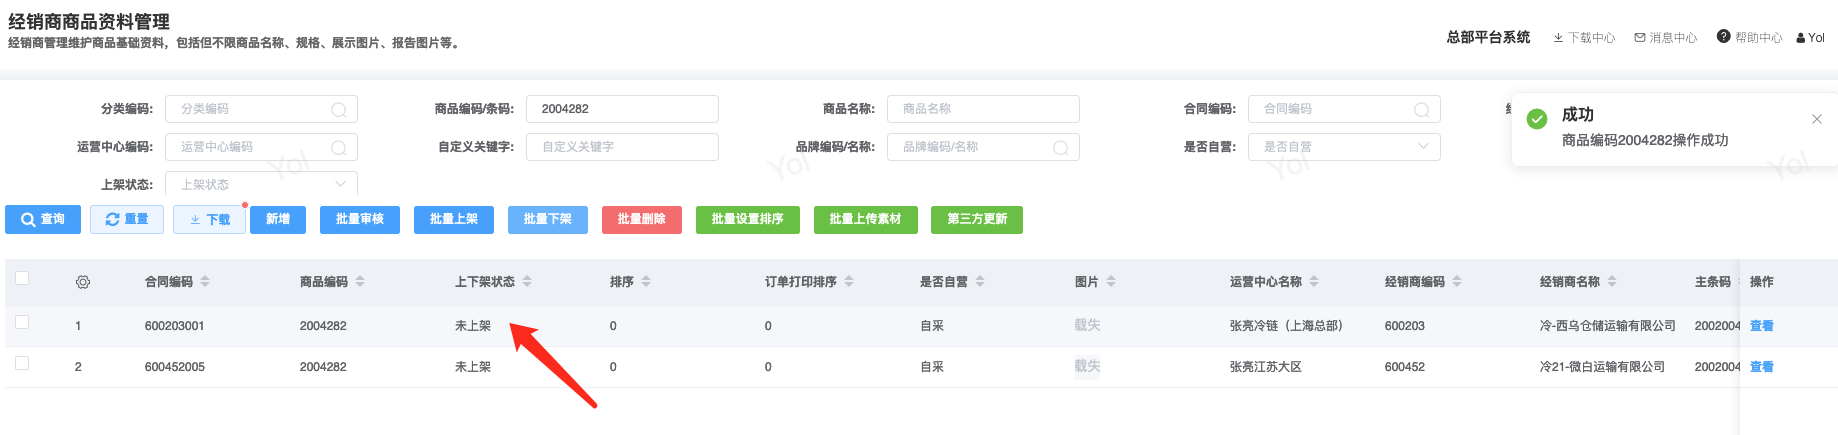Image resolution: width=1838 pixels, height=435 pixels.
Task: Open 下载中心 in top bar
Action: 1584,38
